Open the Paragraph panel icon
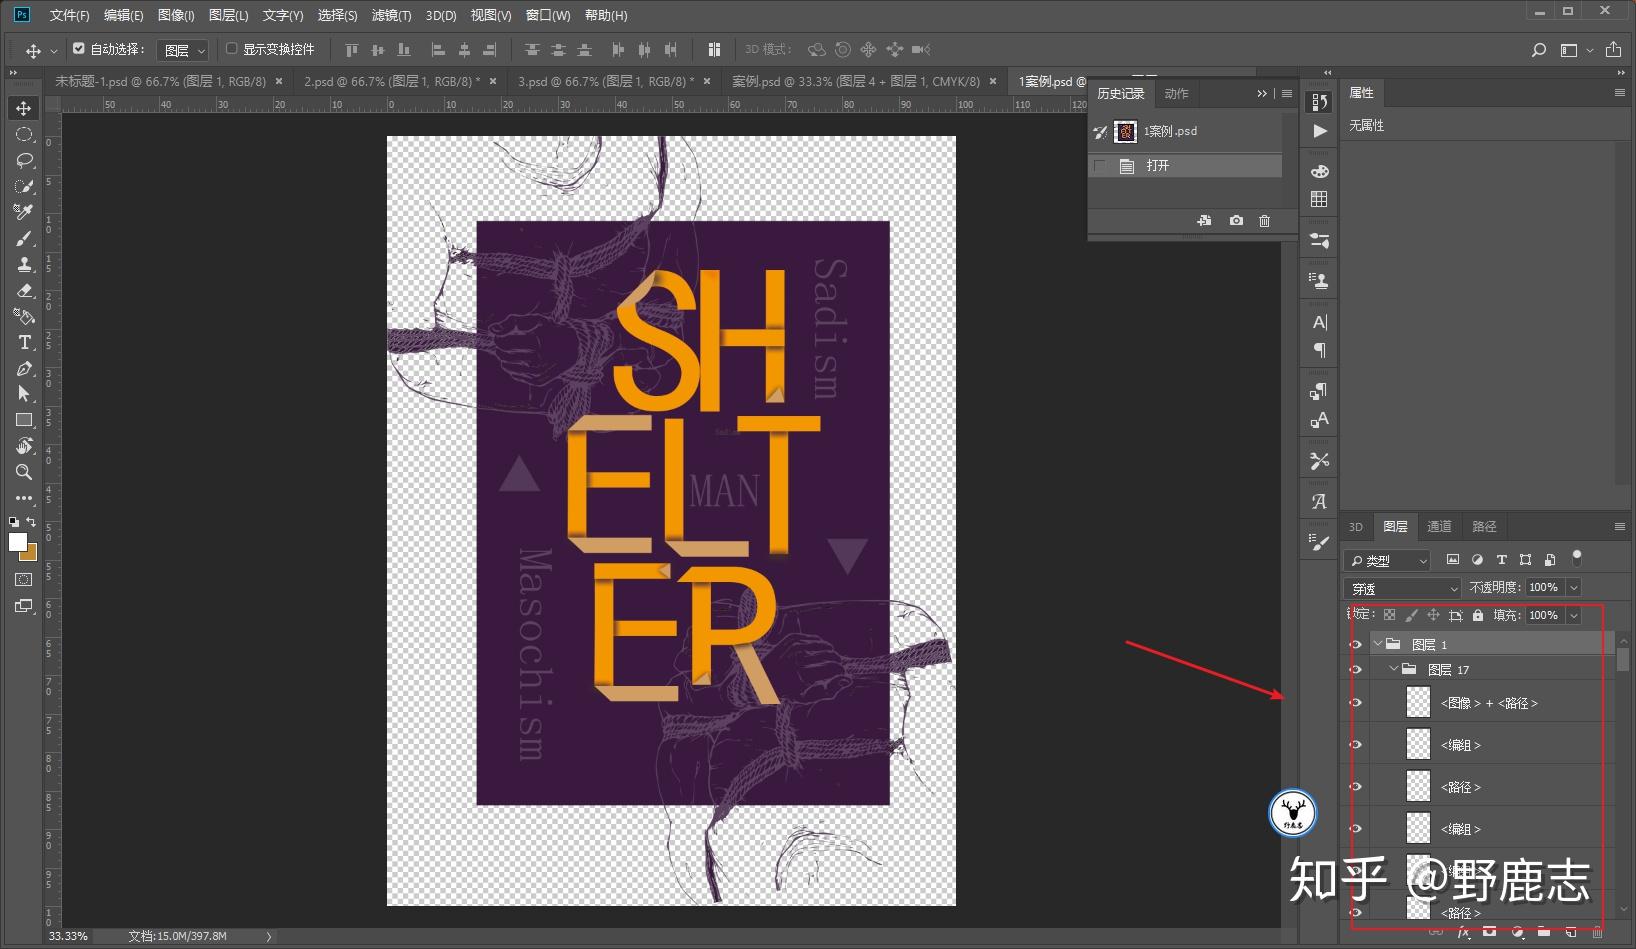Image resolution: width=1636 pixels, height=949 pixels. pos(1320,350)
